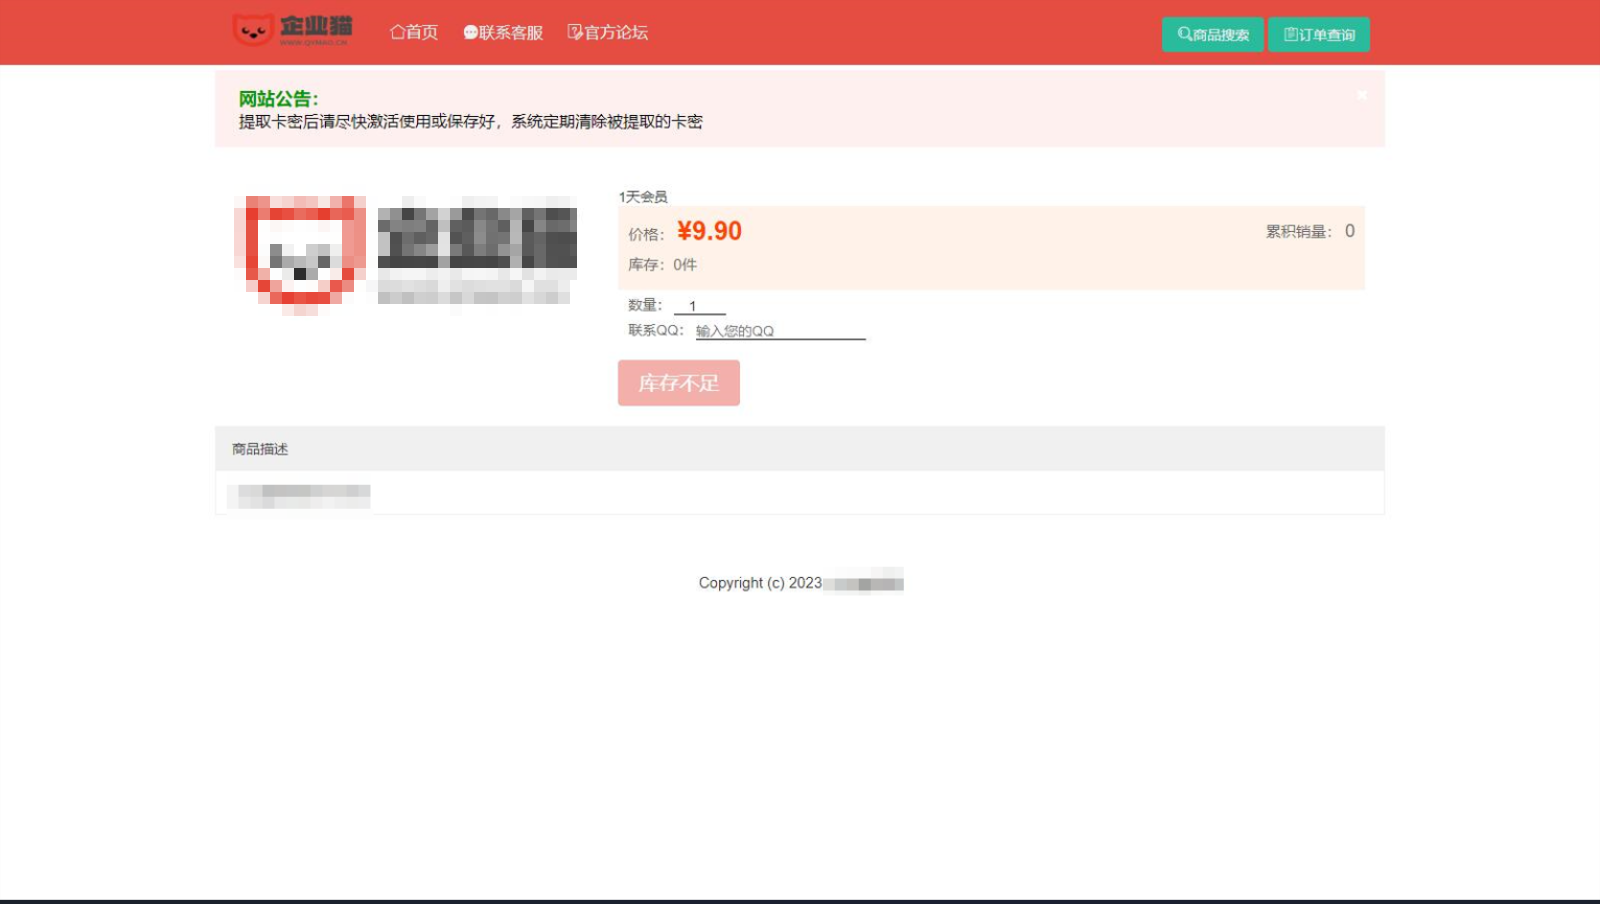The image size is (1600, 904).
Task: Click the 联系QQ input field
Action: (780, 331)
